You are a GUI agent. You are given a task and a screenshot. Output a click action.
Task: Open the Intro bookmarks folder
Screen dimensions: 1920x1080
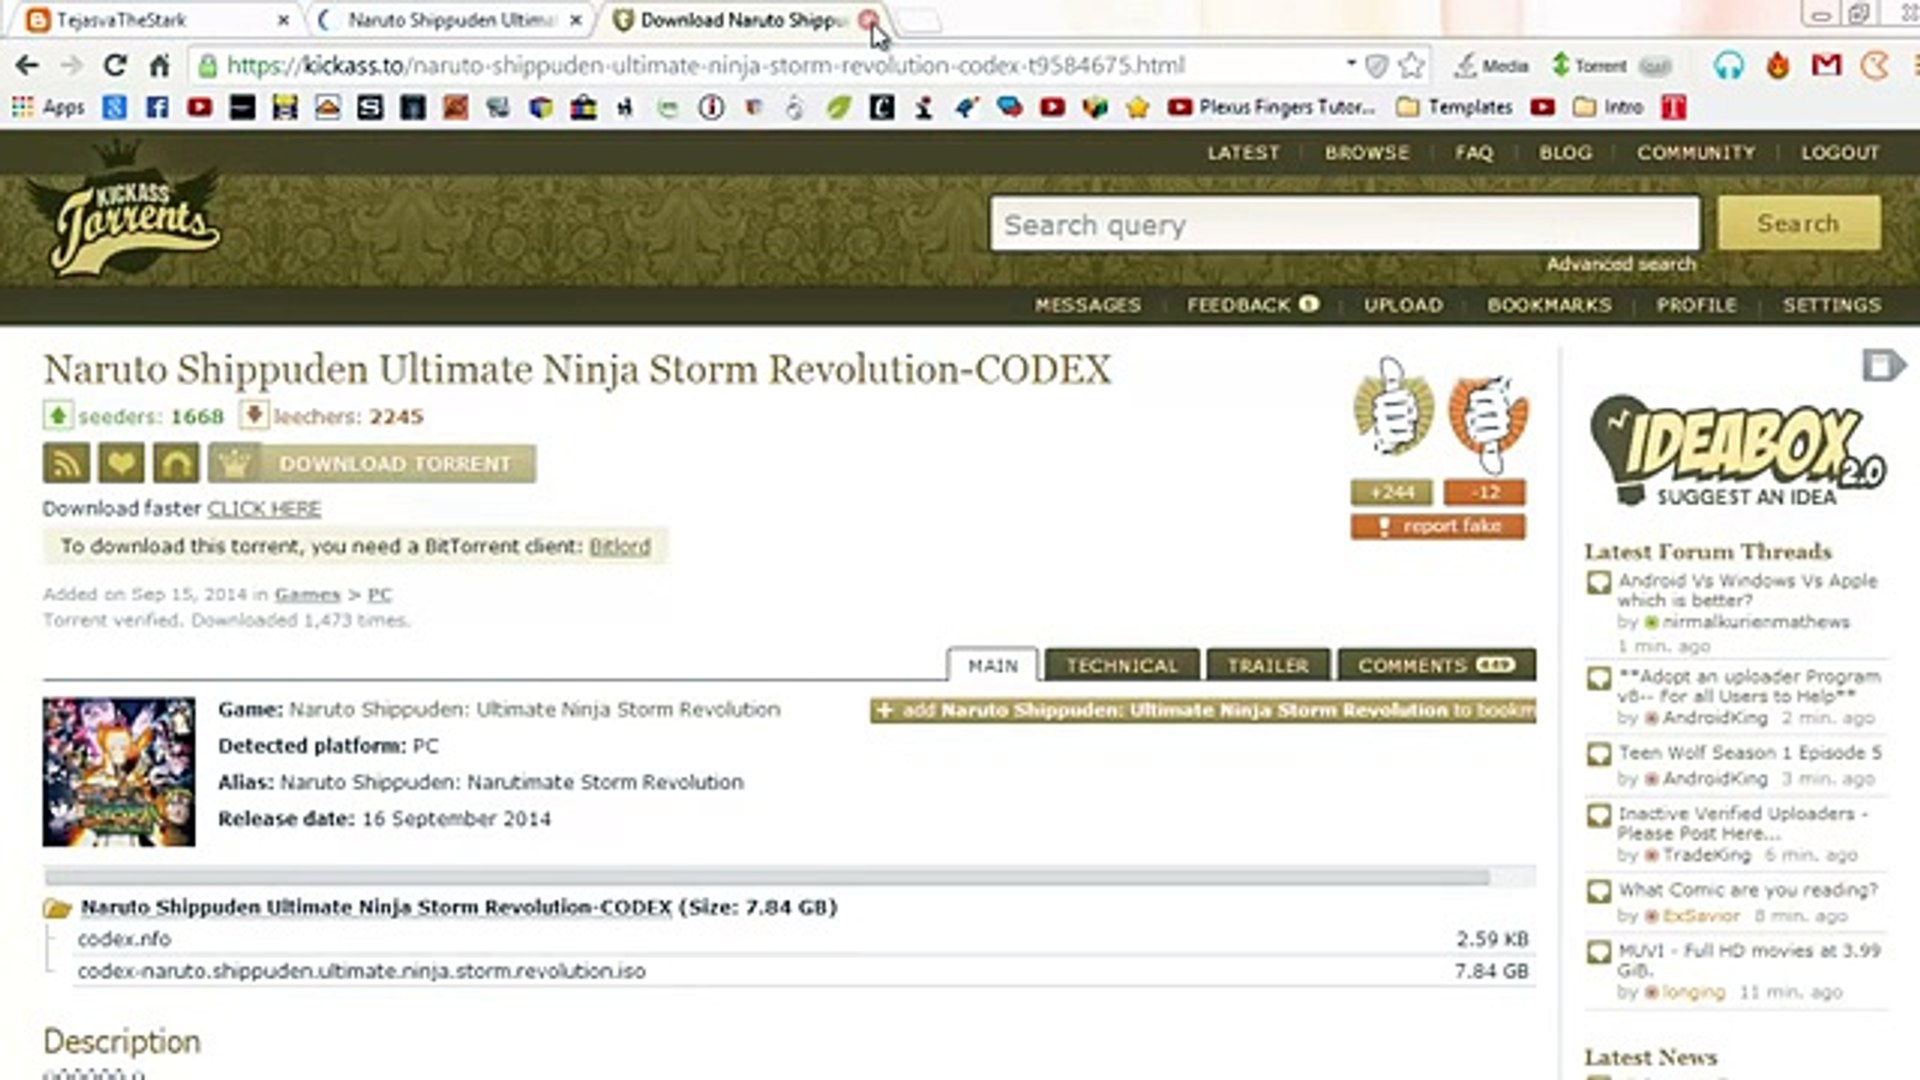click(x=1608, y=107)
